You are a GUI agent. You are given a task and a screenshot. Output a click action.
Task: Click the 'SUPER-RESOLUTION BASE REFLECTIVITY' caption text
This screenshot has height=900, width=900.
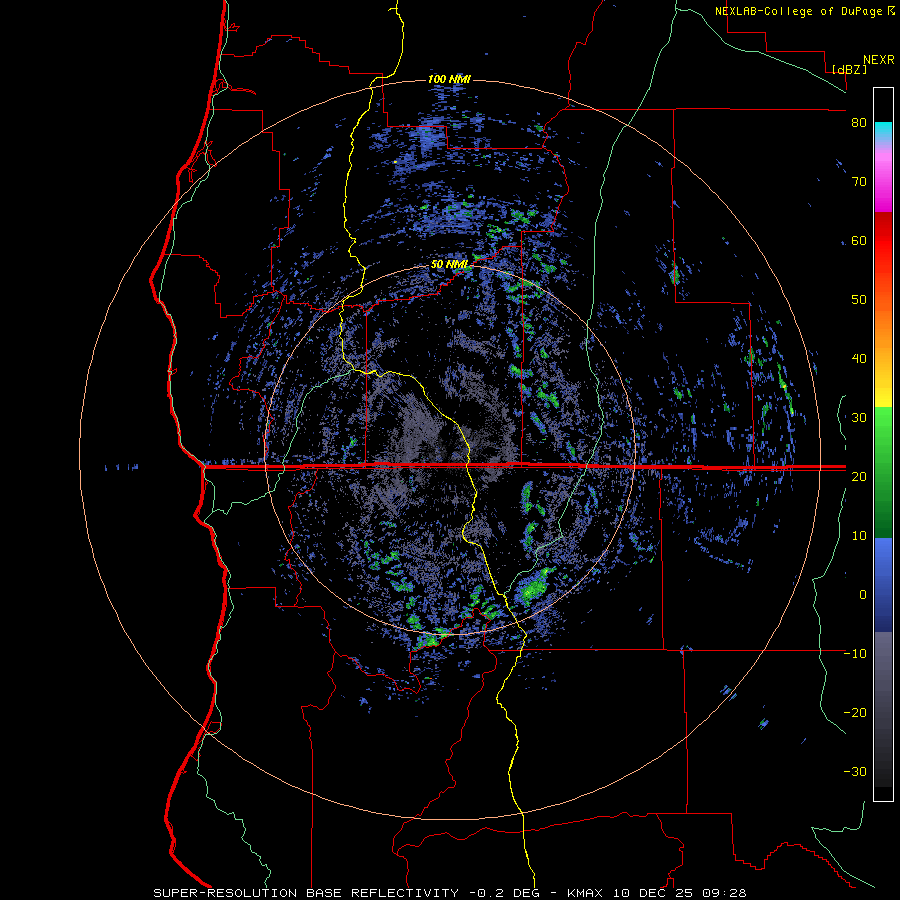tap(306, 893)
